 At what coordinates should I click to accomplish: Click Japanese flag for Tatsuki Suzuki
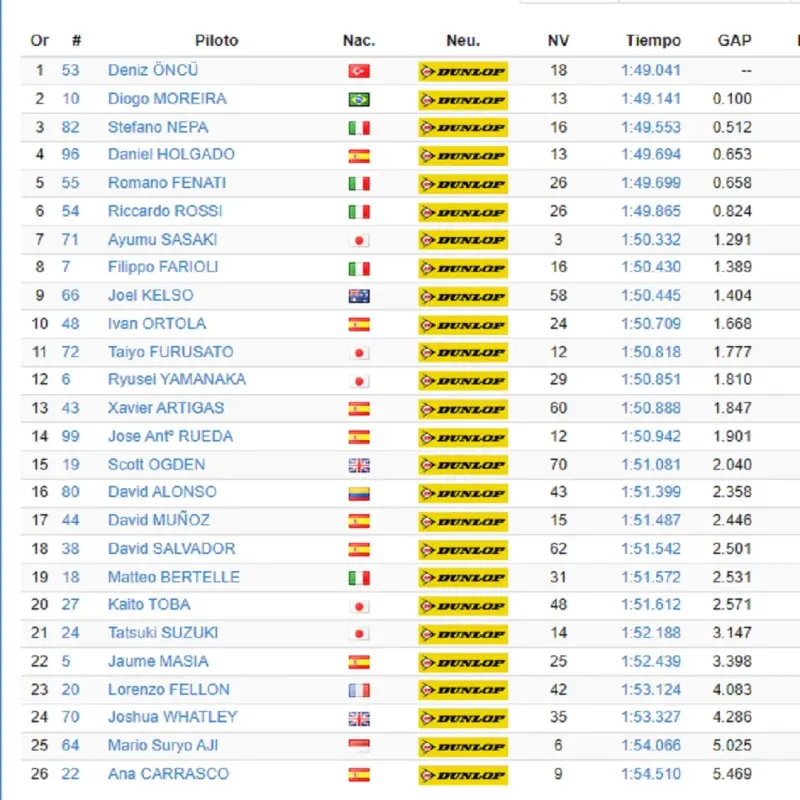click(358, 634)
